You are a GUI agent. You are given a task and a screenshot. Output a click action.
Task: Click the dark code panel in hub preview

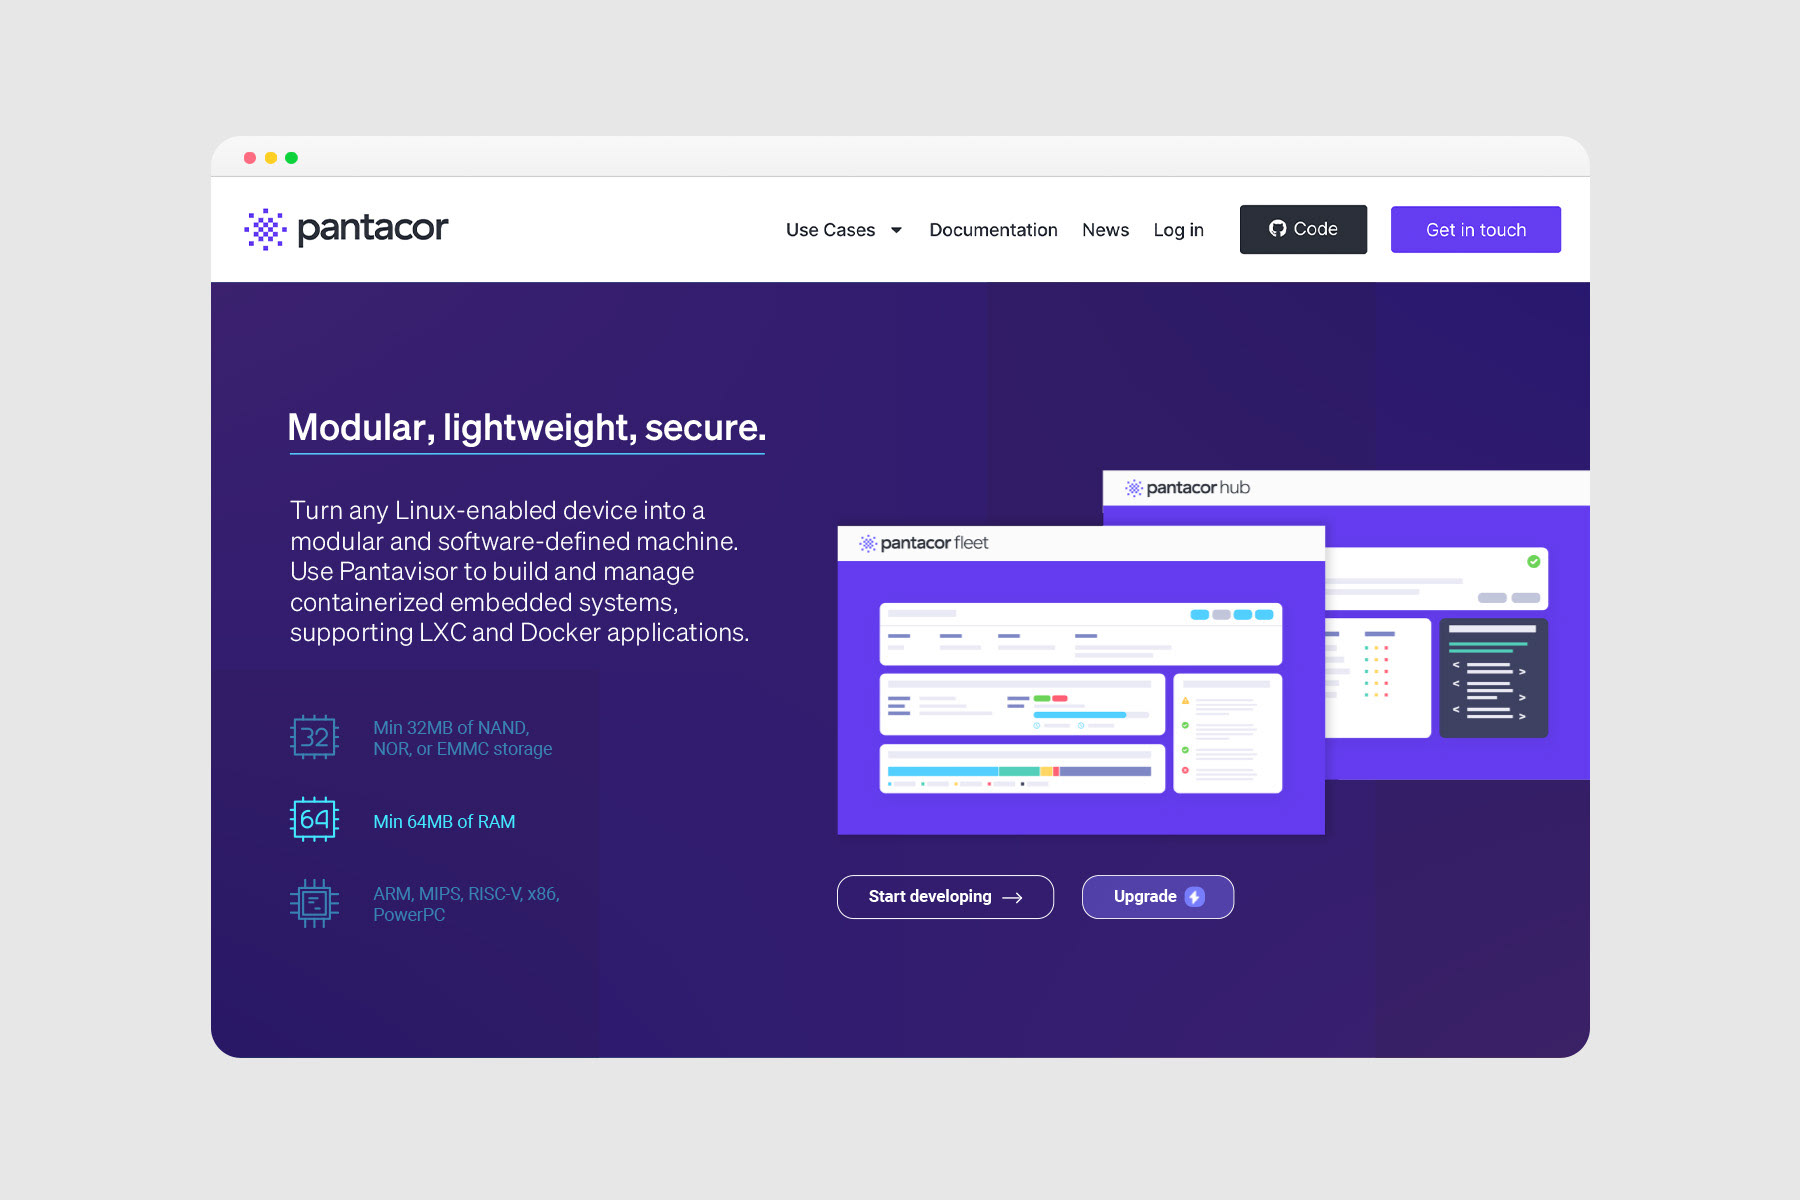(1493, 678)
